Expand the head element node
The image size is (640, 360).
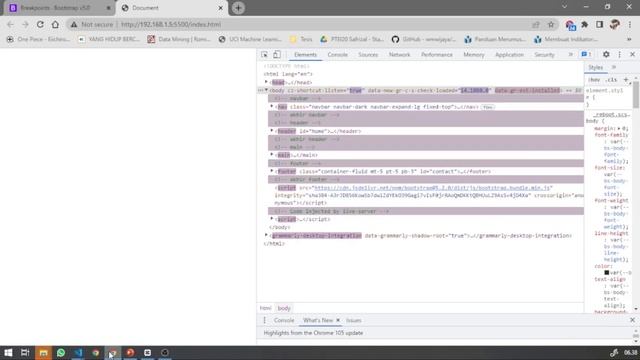click(x=267, y=82)
